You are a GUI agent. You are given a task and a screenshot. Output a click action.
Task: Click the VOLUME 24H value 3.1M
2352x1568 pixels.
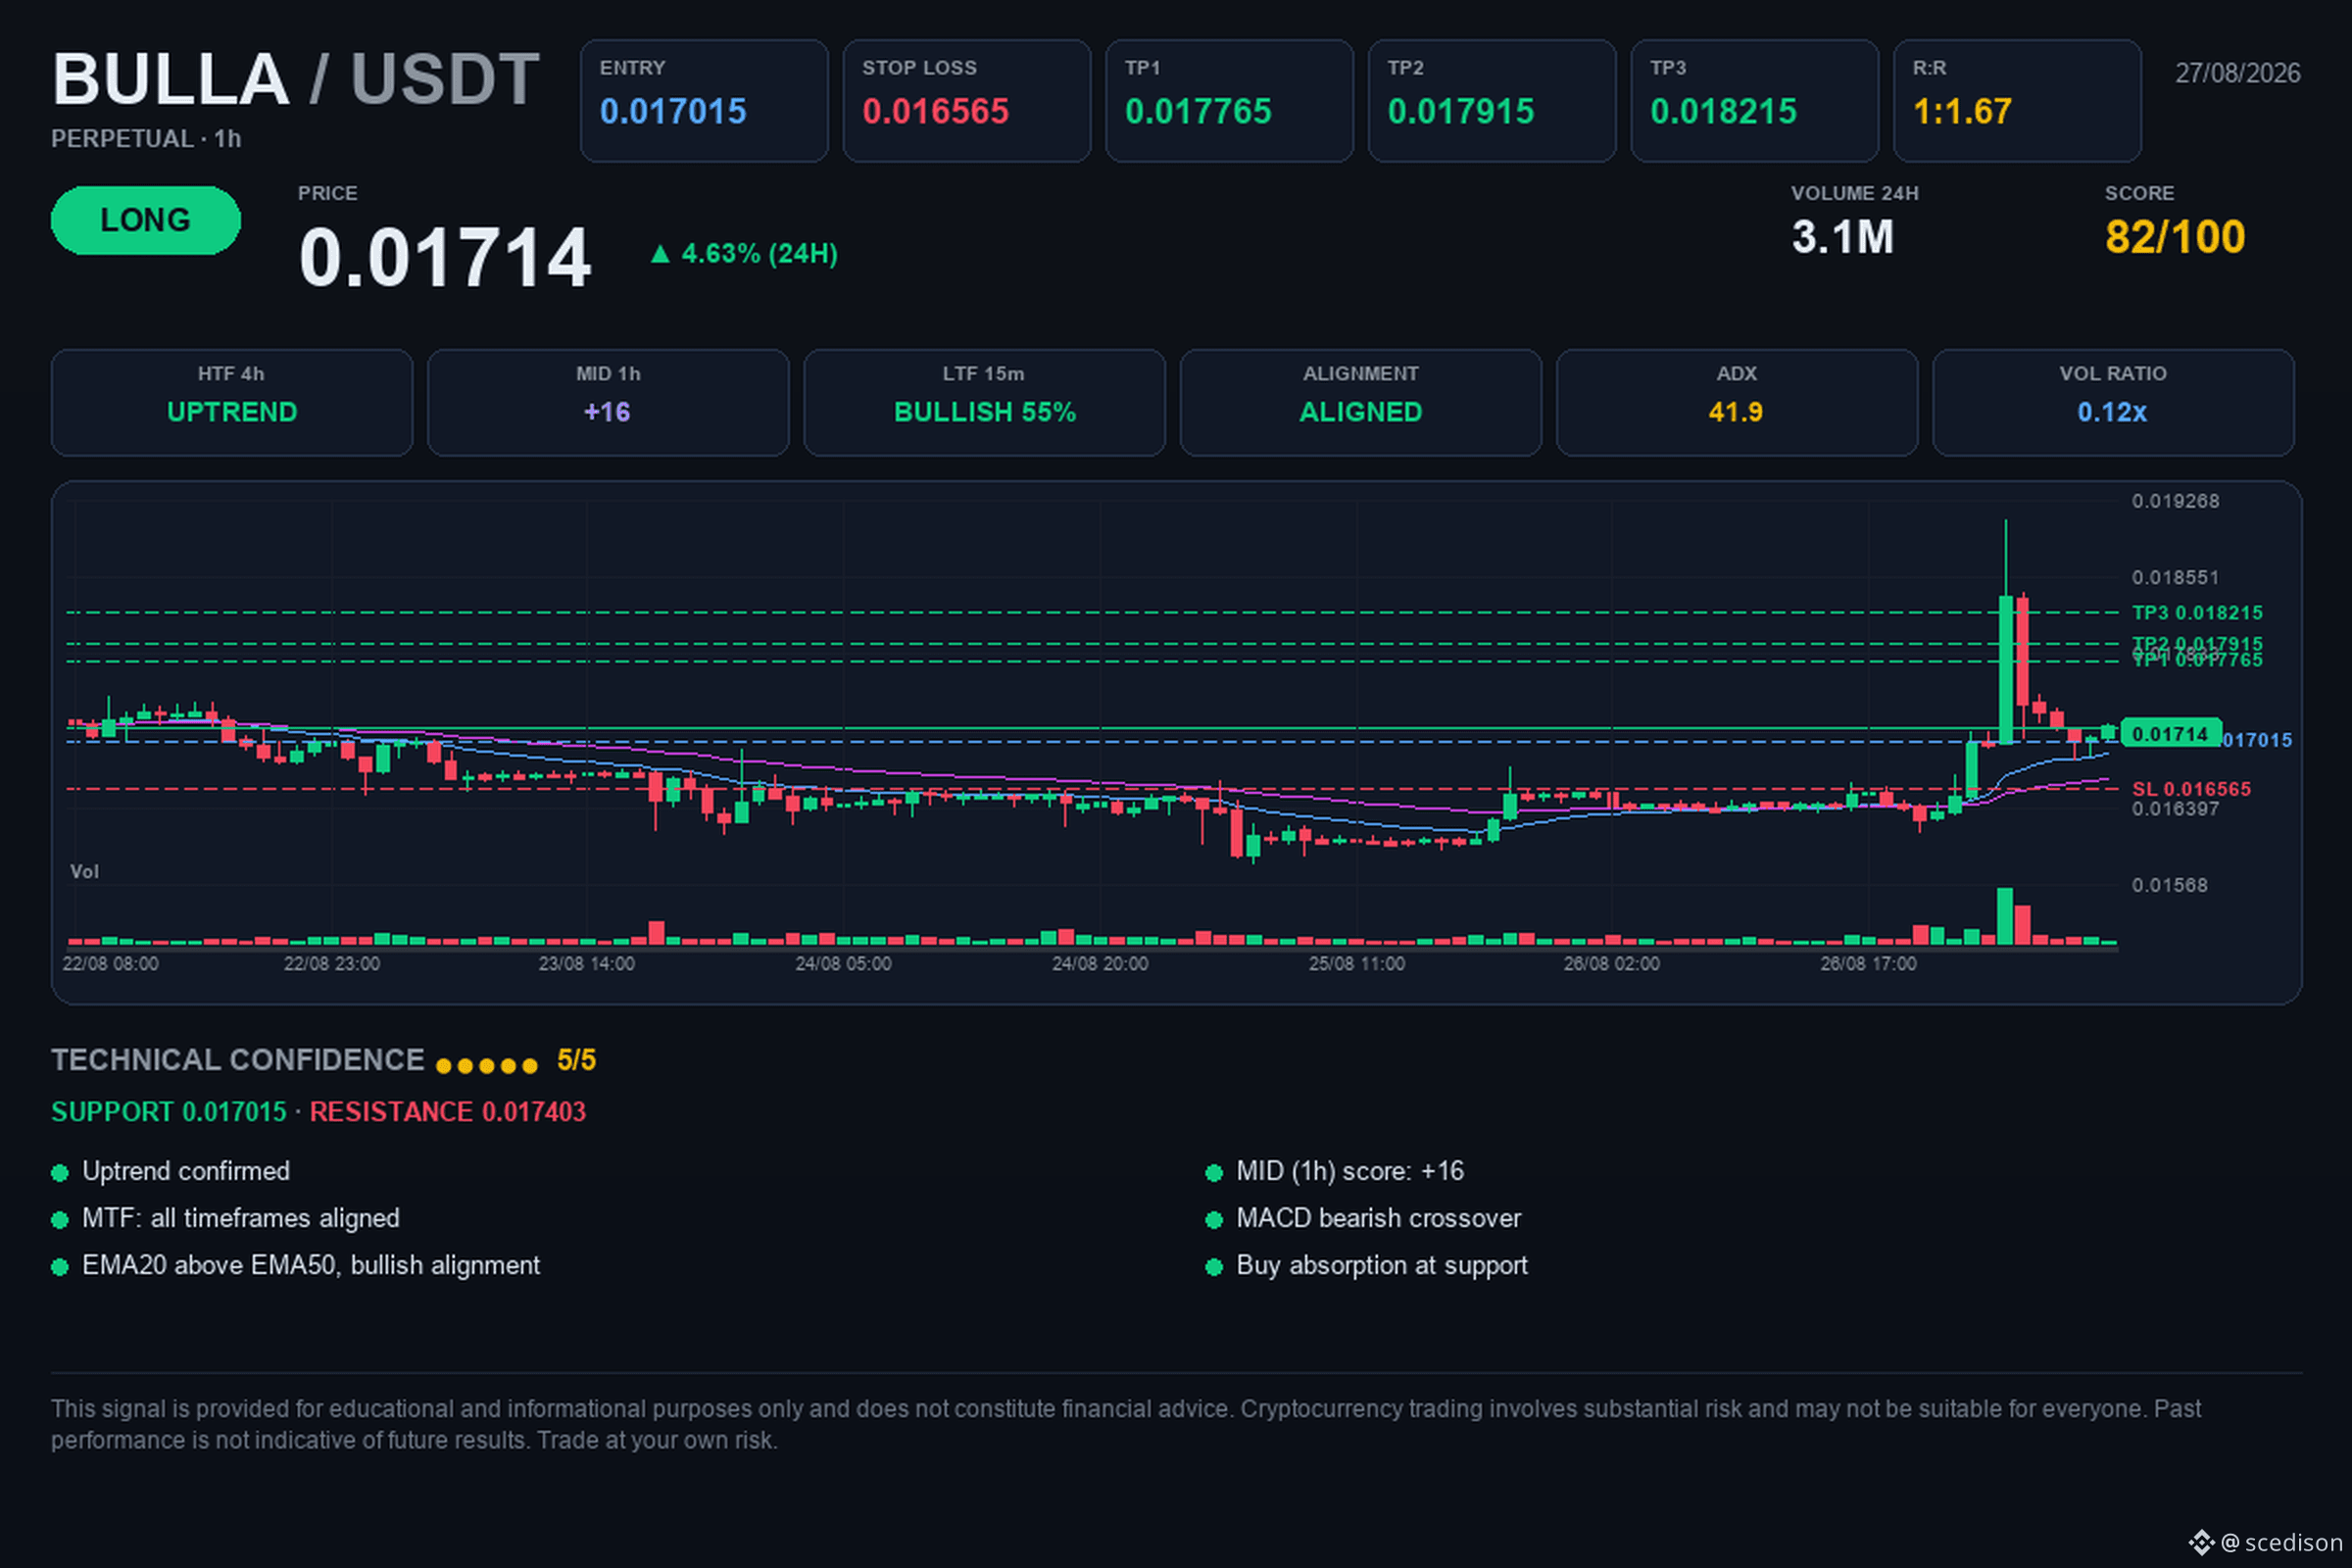(1842, 238)
